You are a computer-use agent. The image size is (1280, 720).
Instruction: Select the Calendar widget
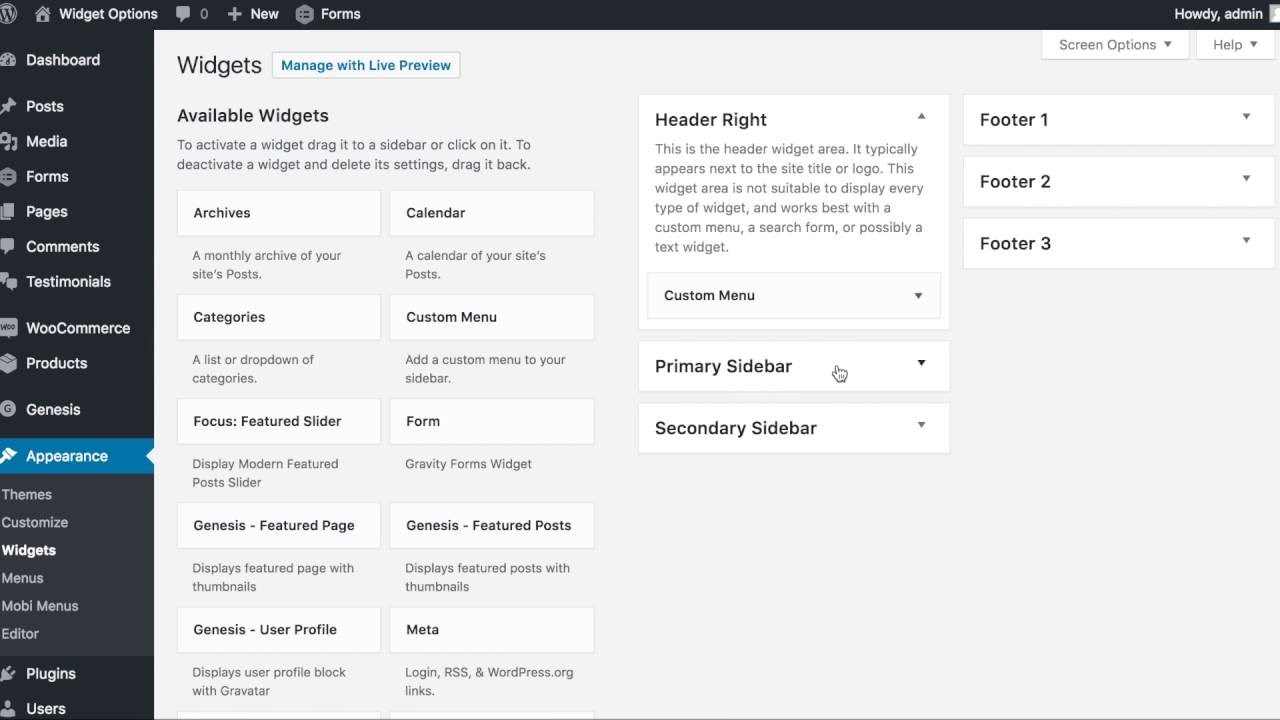[x=492, y=213]
